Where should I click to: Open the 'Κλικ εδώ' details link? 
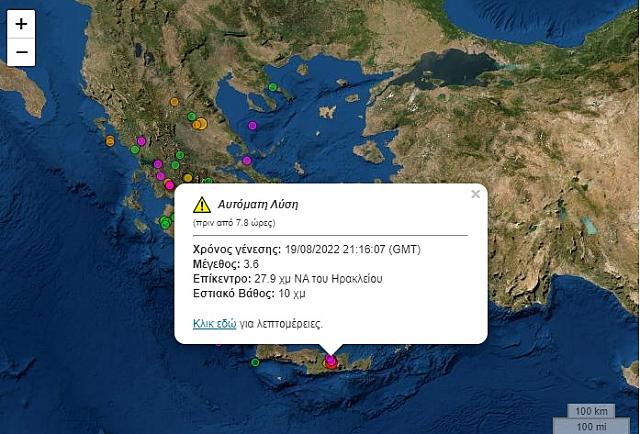214,323
